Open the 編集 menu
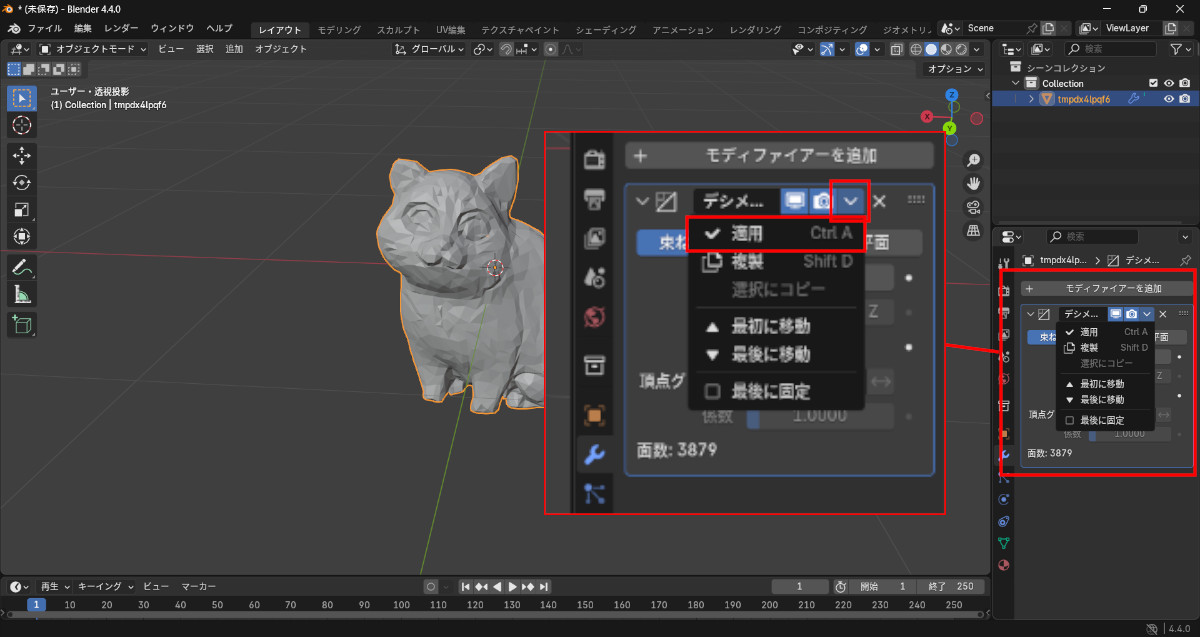The image size is (1200, 637). 83,28
